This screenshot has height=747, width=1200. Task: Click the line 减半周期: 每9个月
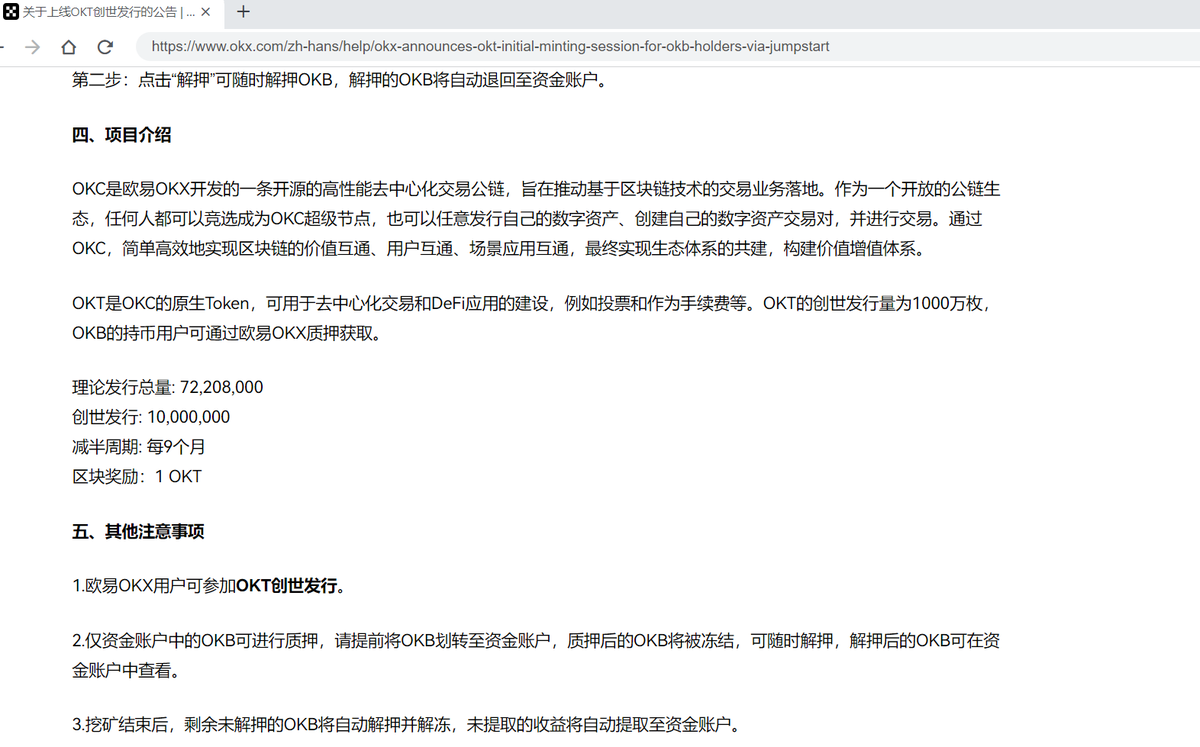pyautogui.click(x=139, y=447)
